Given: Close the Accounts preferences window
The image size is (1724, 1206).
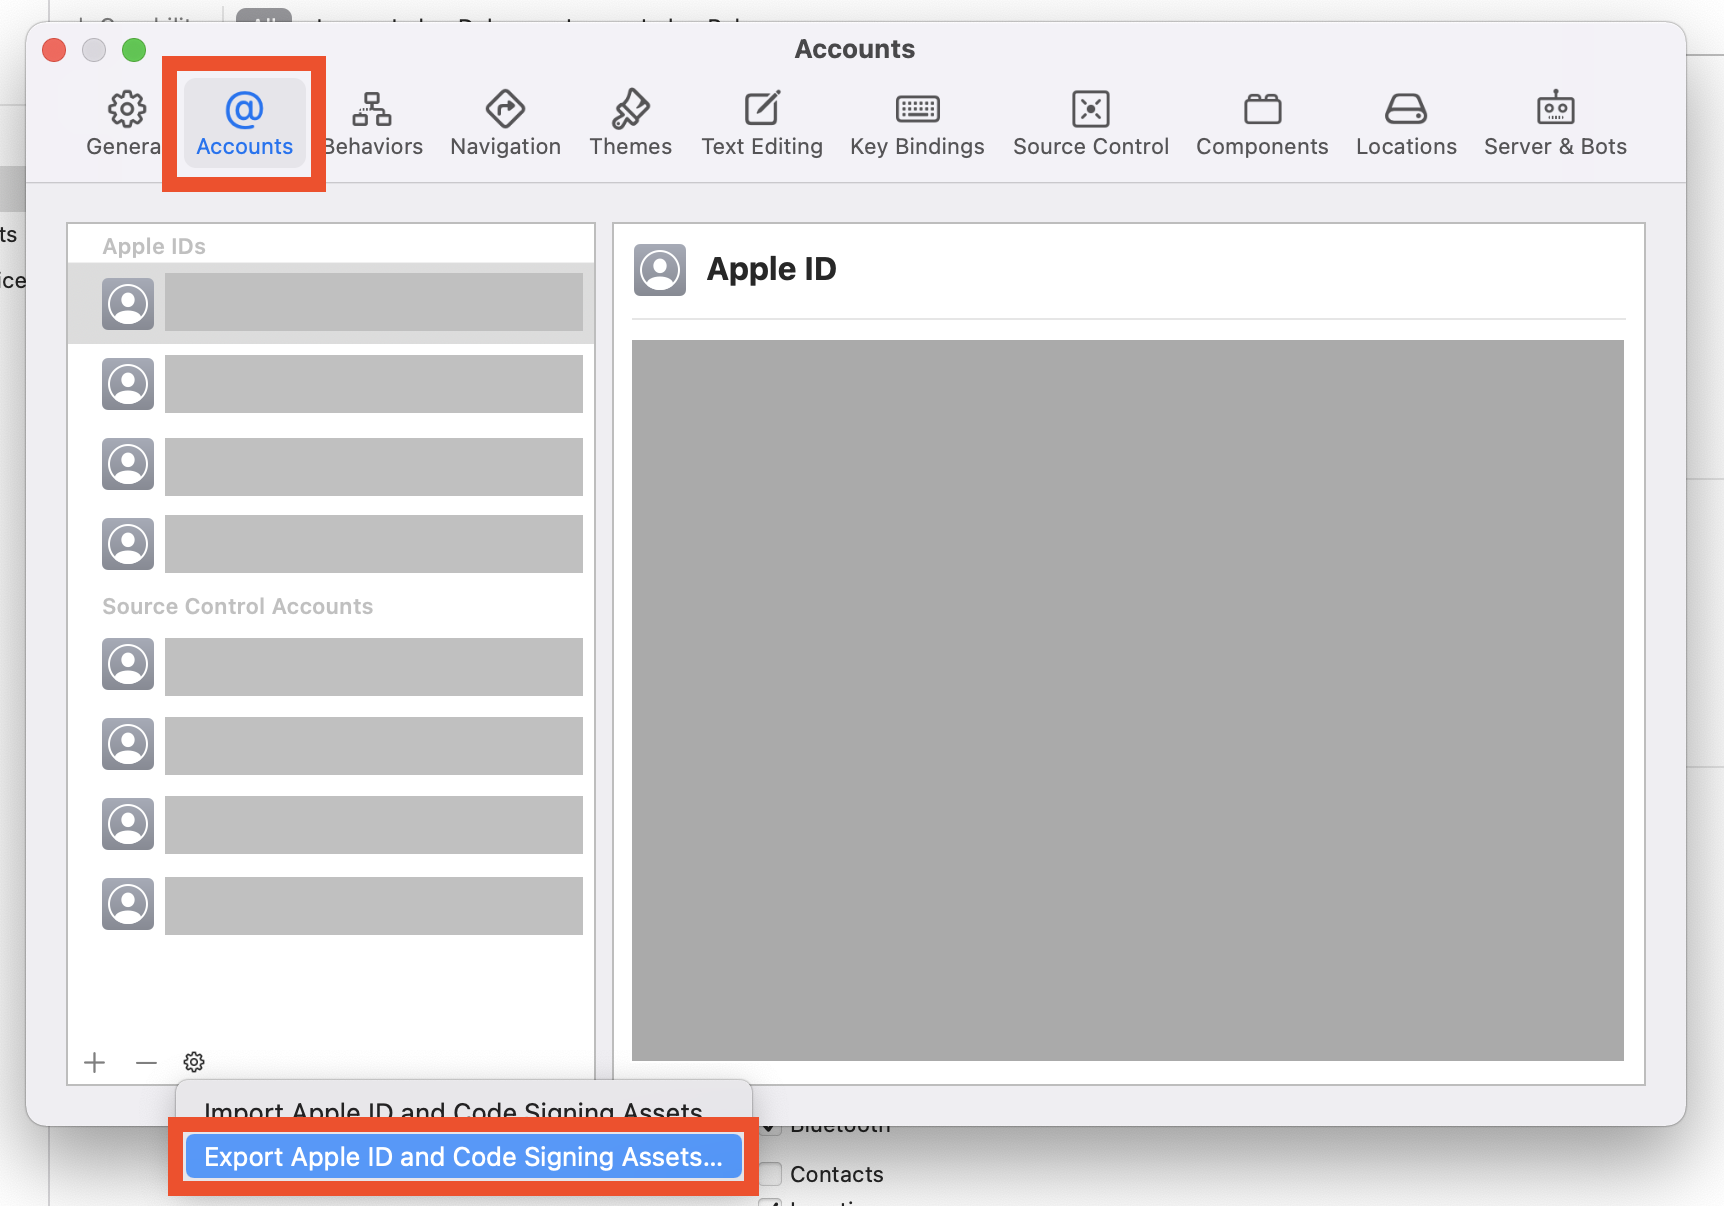Looking at the screenshot, I should click(54, 50).
